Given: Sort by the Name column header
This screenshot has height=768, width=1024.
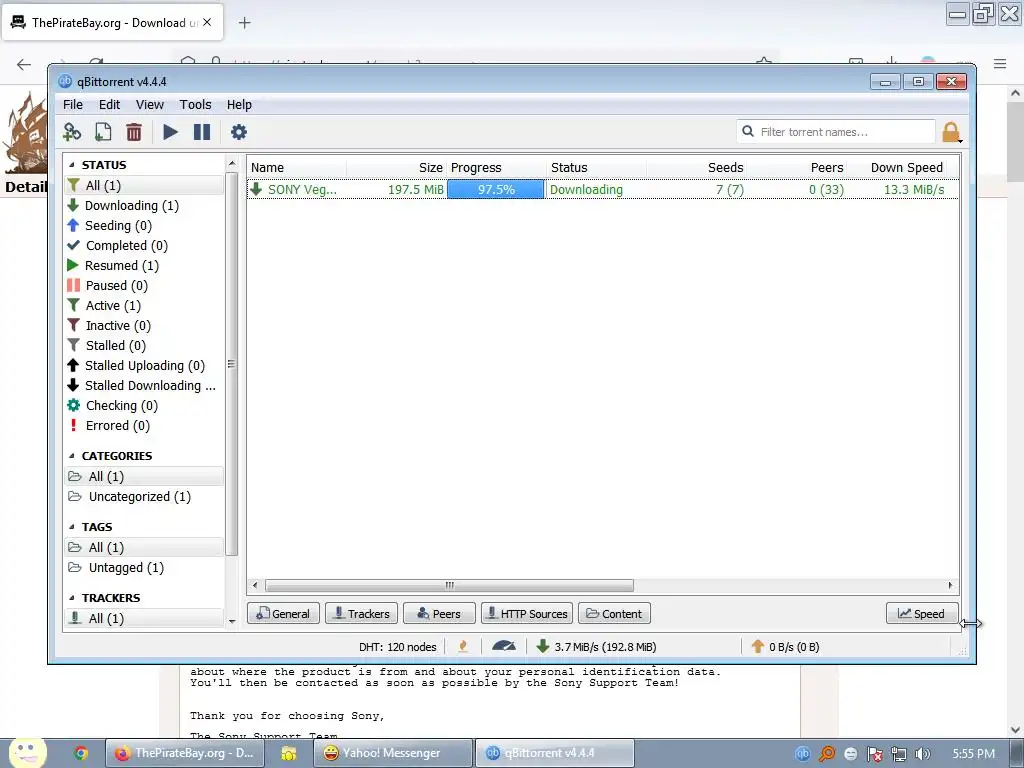Looking at the screenshot, I should point(297,168).
